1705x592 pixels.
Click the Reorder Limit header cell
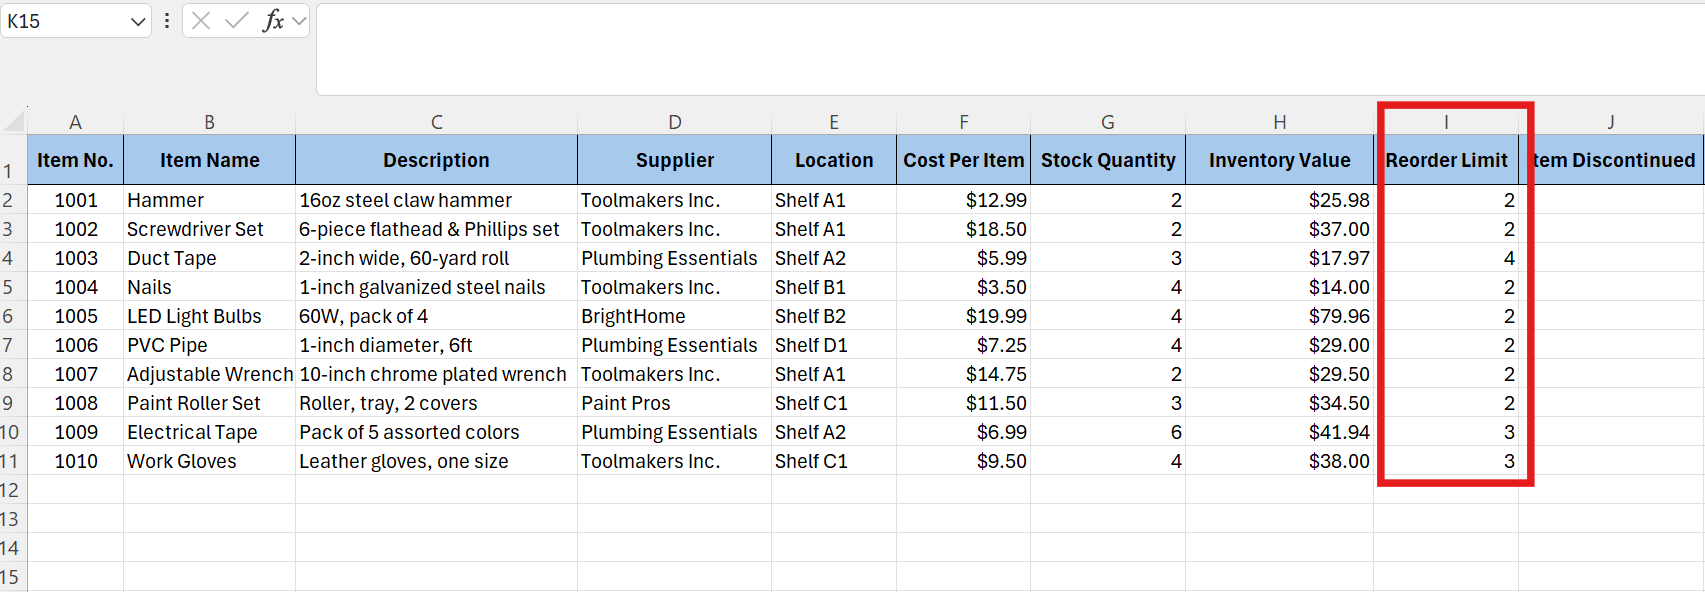pyautogui.click(x=1445, y=160)
